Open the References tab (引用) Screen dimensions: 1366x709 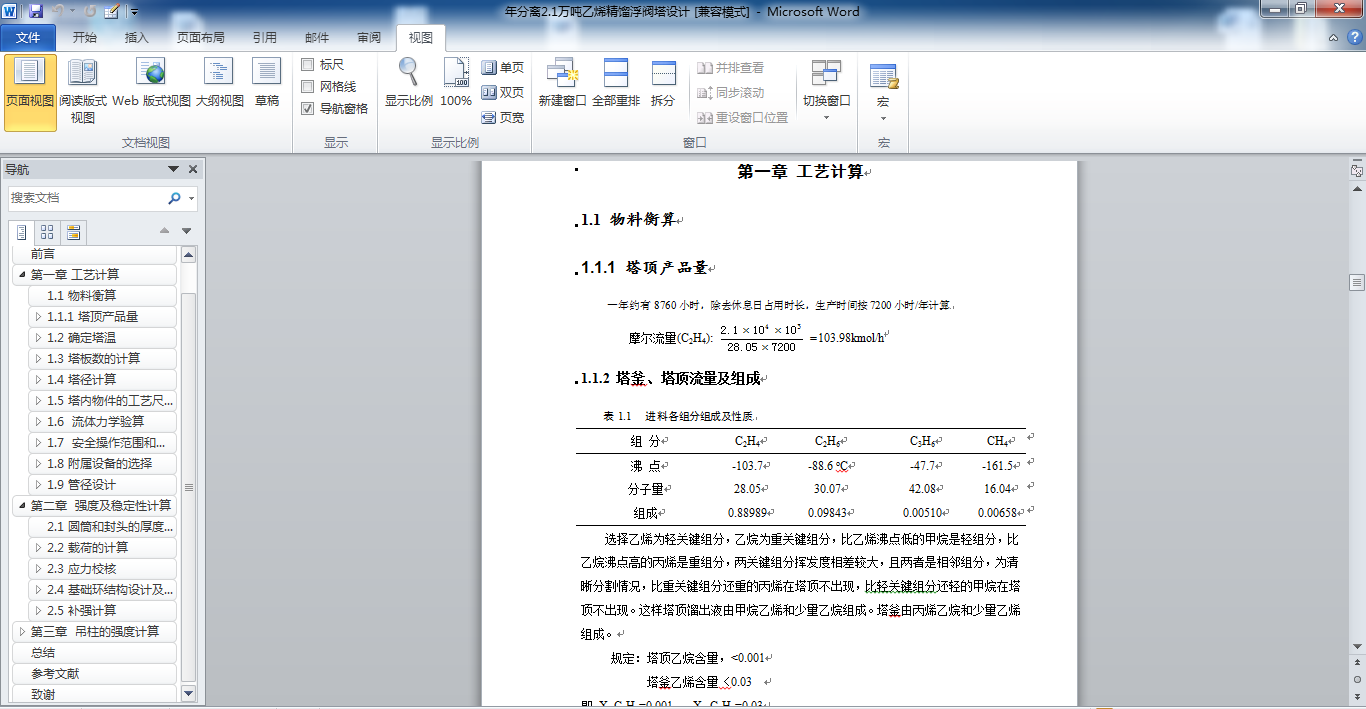pyautogui.click(x=264, y=38)
